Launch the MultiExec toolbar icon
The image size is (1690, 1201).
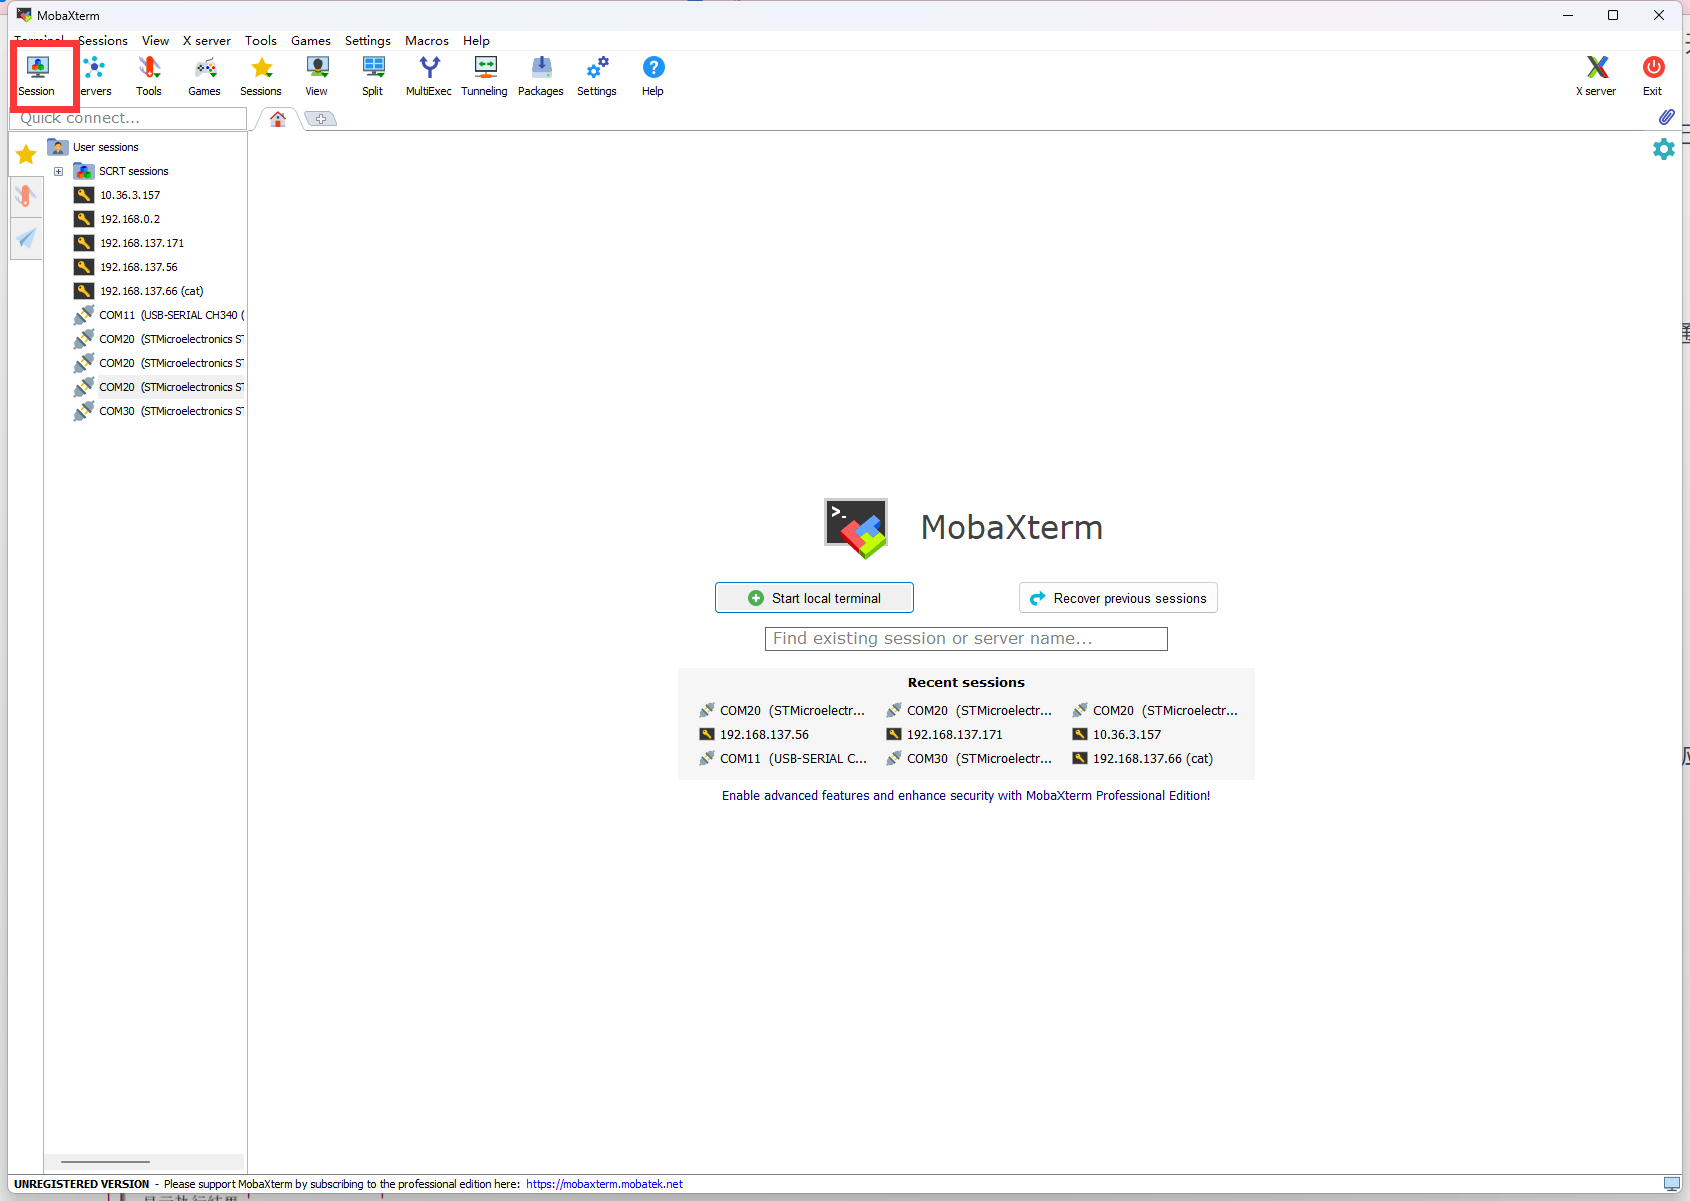[x=429, y=76]
